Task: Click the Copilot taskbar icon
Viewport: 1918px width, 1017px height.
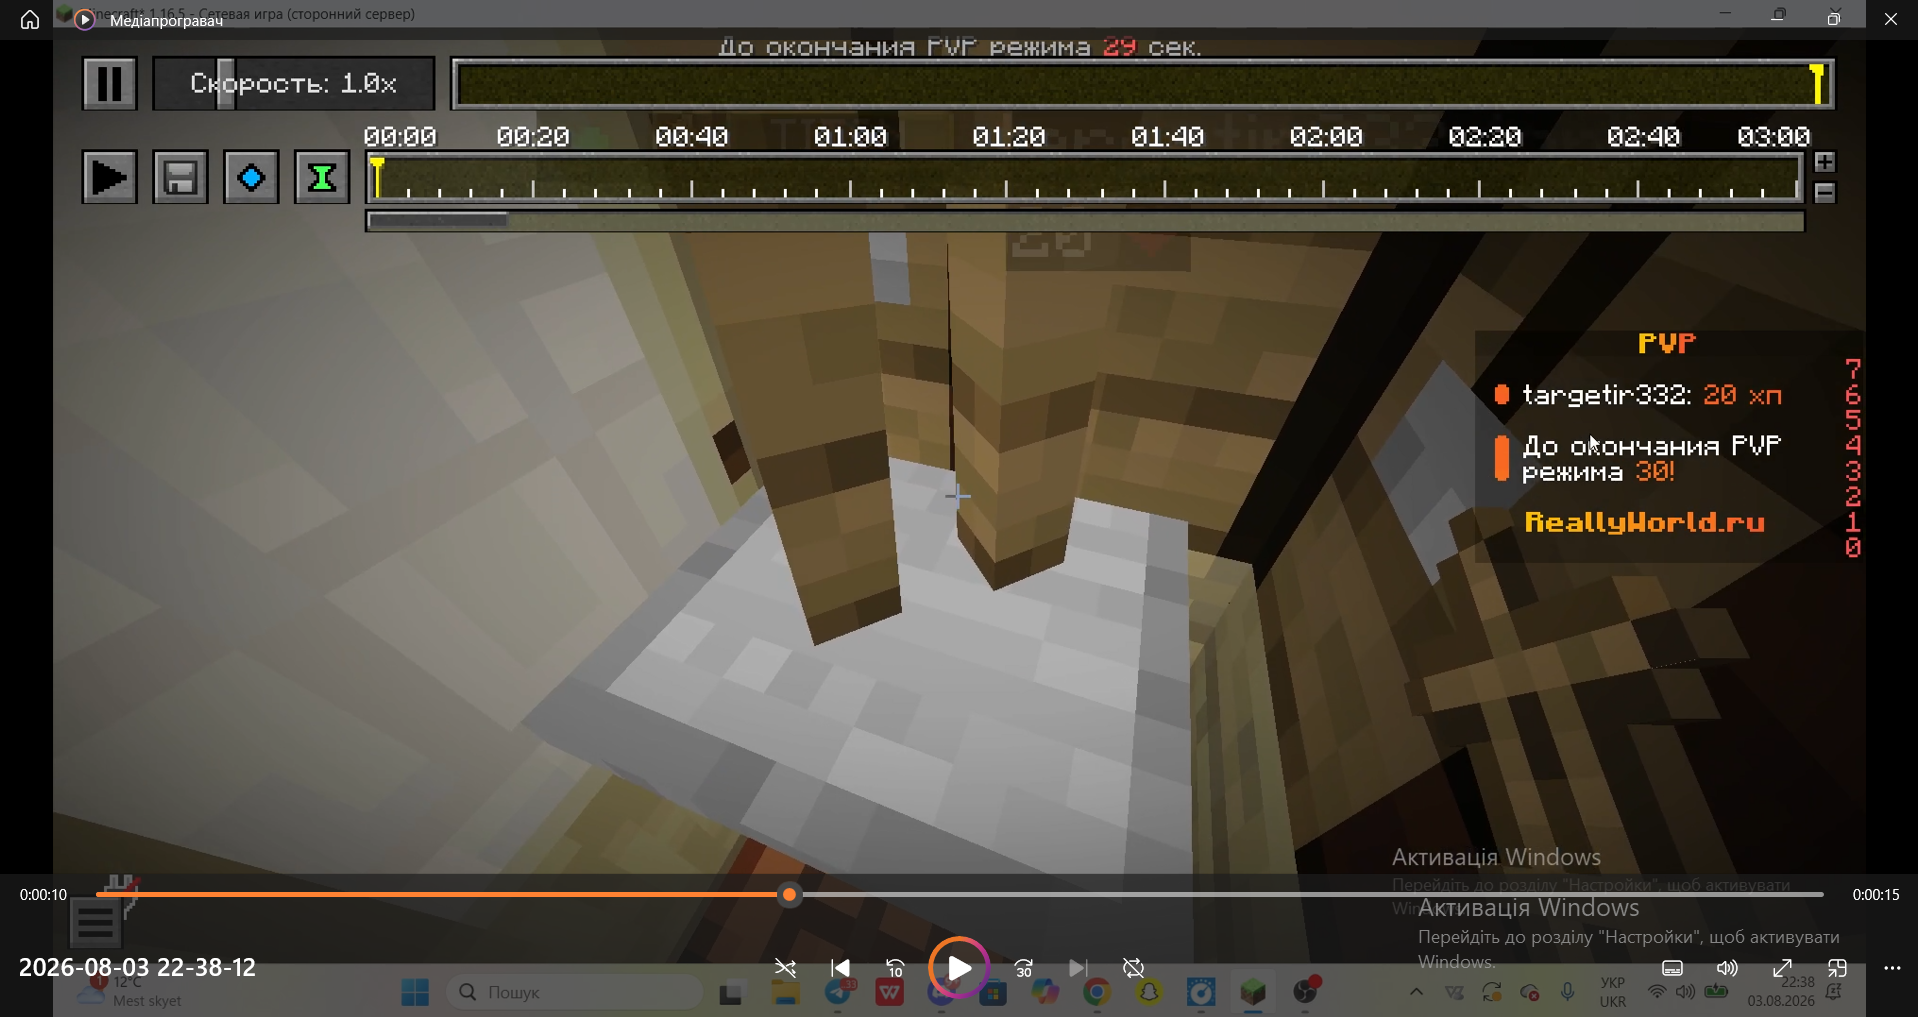Action: 1045,993
